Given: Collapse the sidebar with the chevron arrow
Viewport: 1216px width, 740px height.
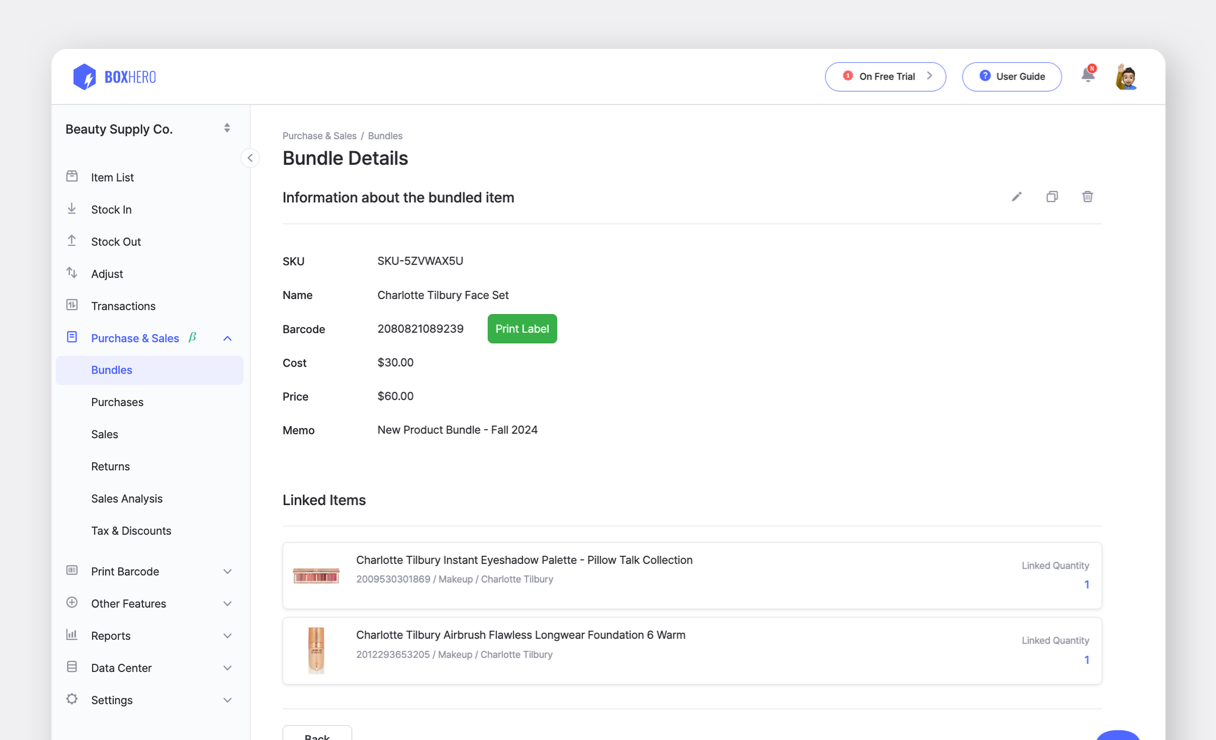Looking at the screenshot, I should click(x=250, y=157).
